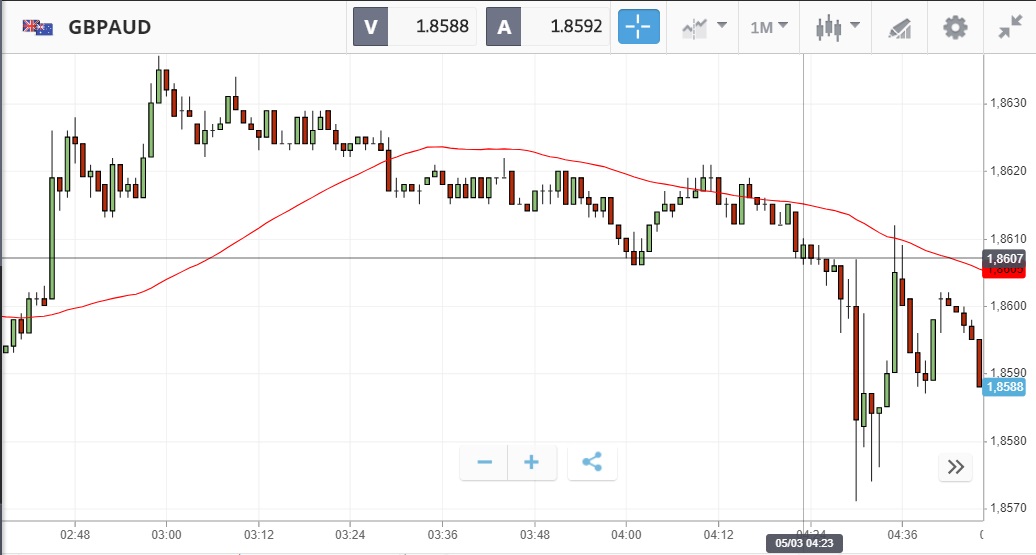The width and height of the screenshot is (1036, 555).
Task: Click the blue 1,8588 current price label
Action: coord(1004,387)
